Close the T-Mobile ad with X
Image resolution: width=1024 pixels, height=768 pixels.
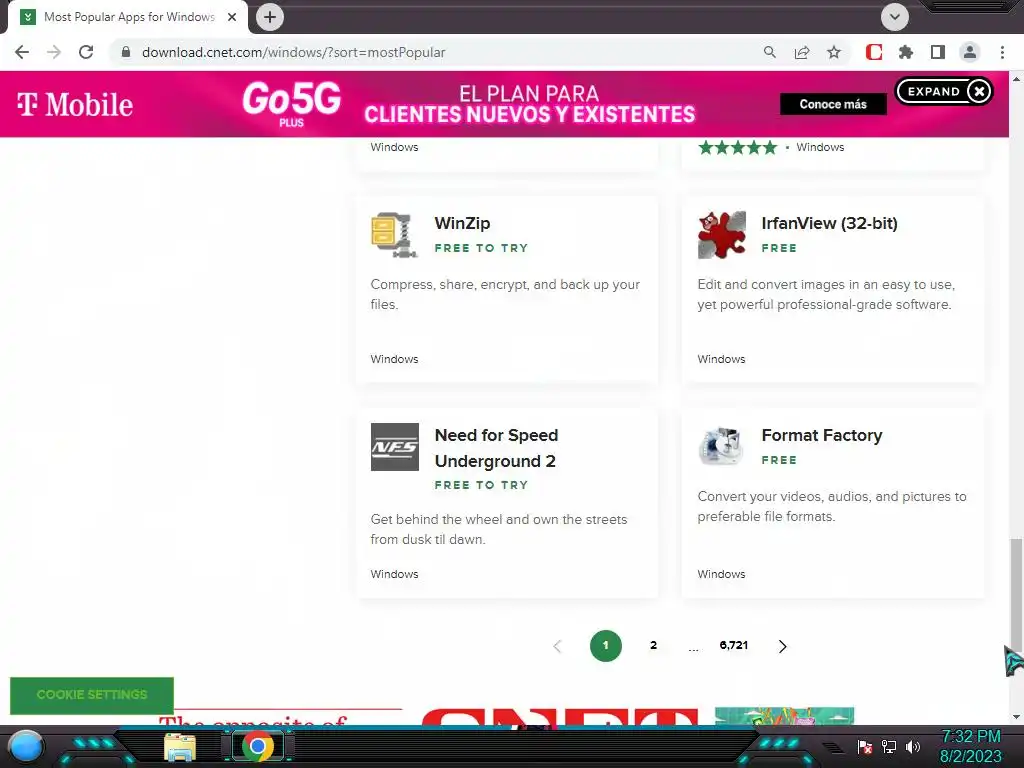(979, 91)
